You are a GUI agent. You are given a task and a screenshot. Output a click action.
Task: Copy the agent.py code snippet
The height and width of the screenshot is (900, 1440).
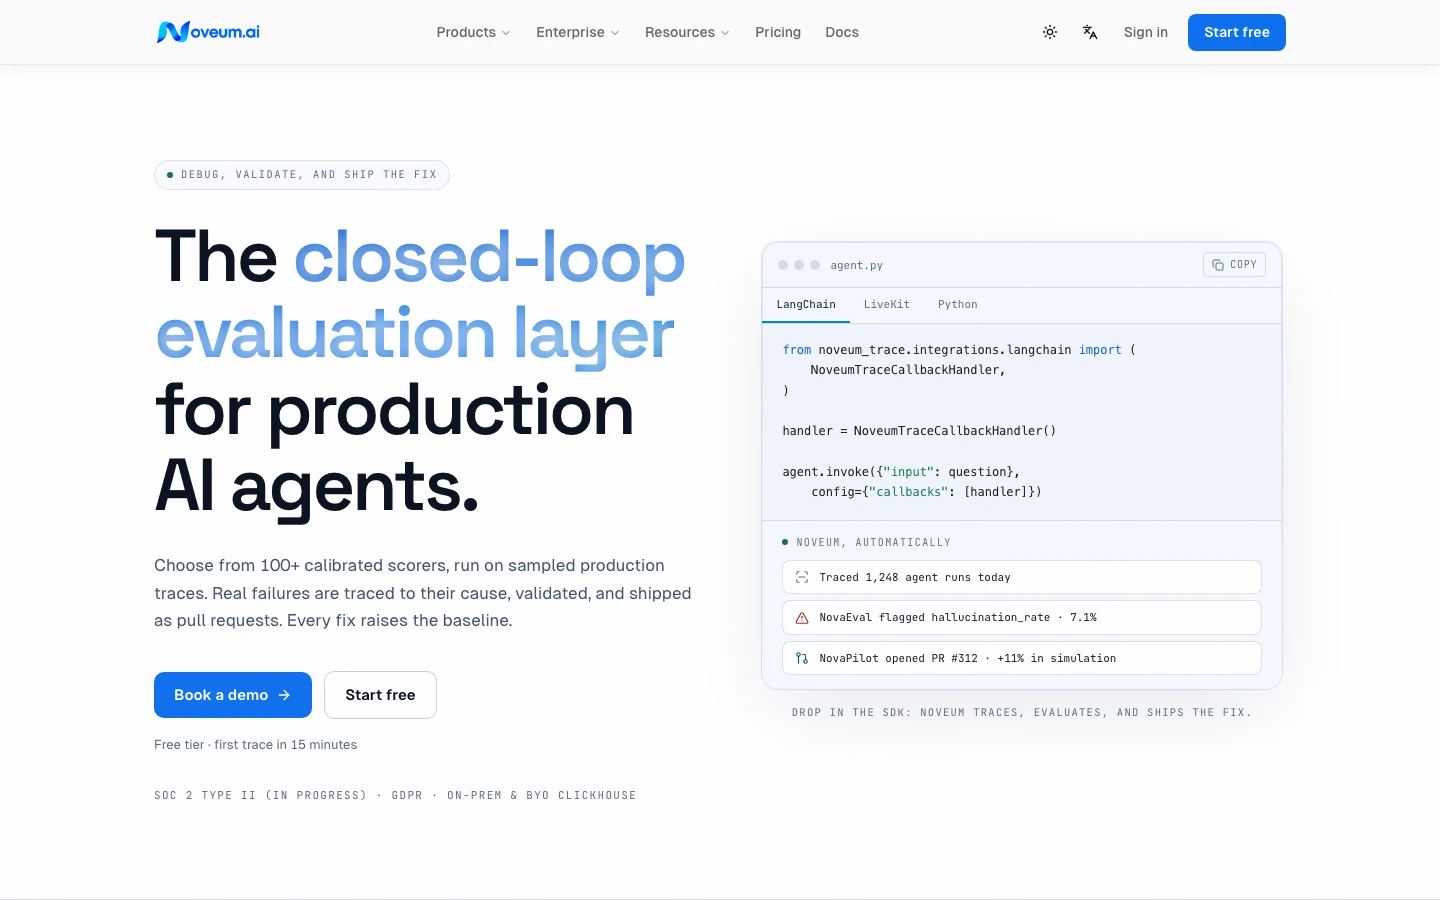coord(1234,265)
